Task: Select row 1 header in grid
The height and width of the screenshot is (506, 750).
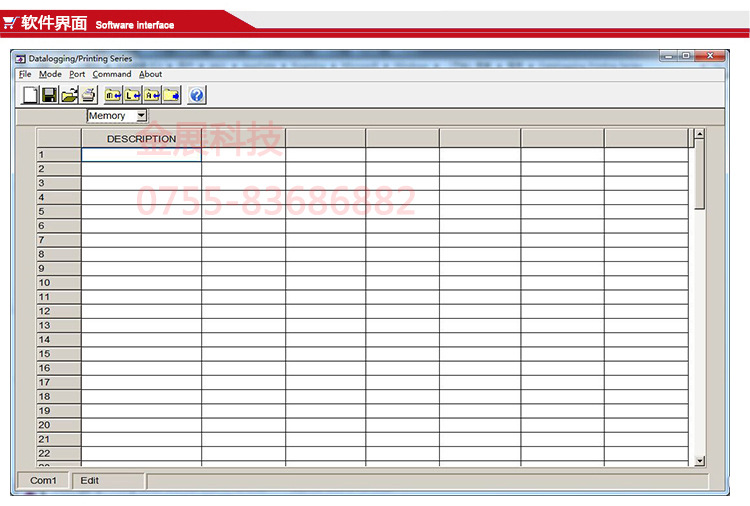Action: click(59, 155)
